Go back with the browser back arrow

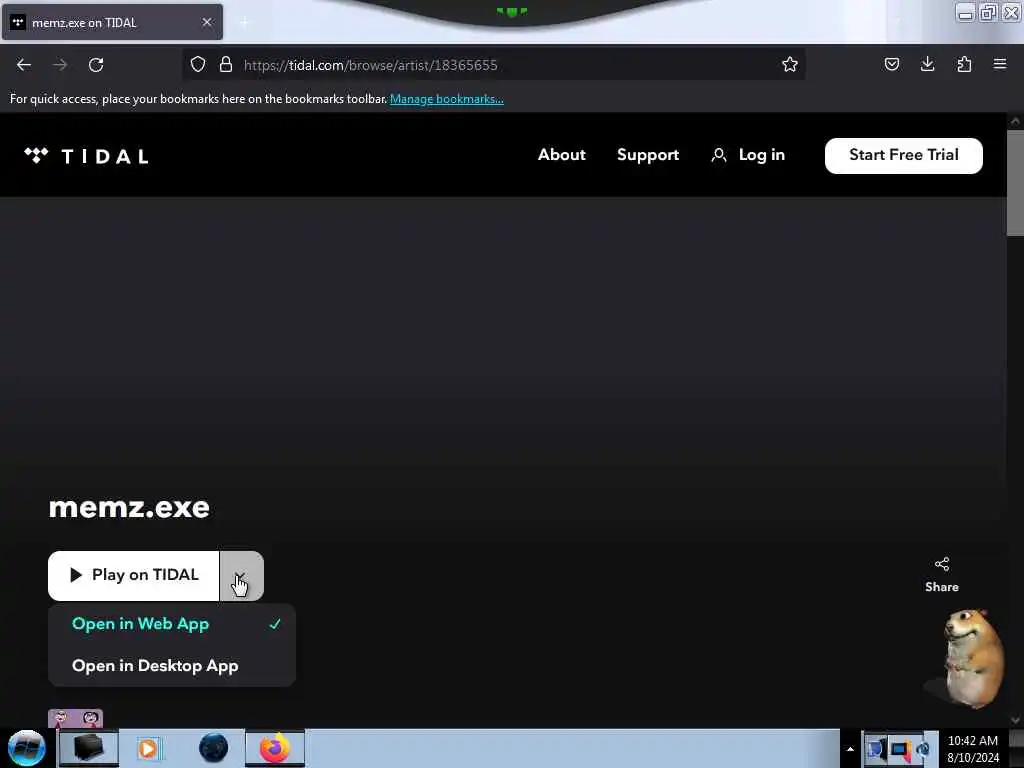click(24, 65)
